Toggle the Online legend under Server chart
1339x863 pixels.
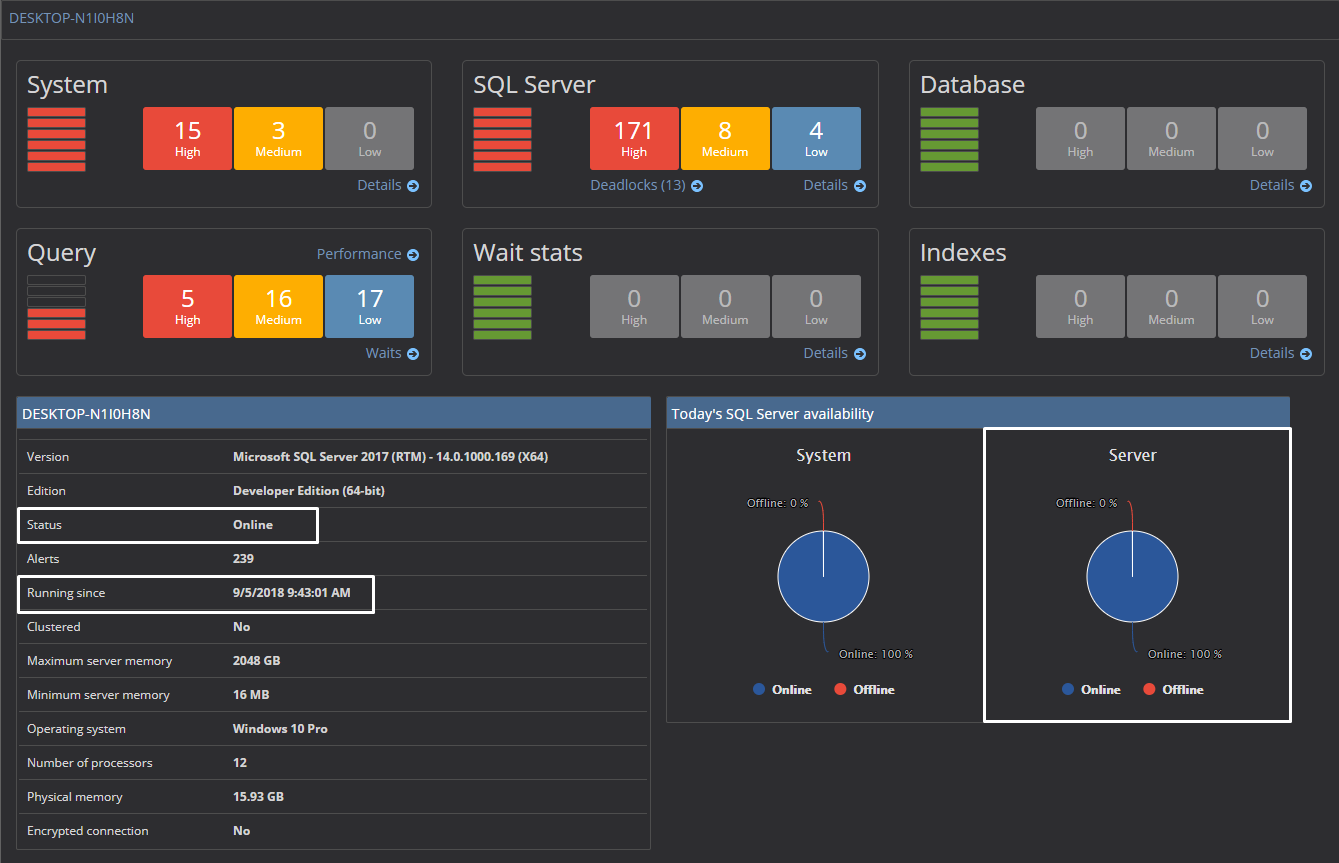pyautogui.click(x=1091, y=690)
